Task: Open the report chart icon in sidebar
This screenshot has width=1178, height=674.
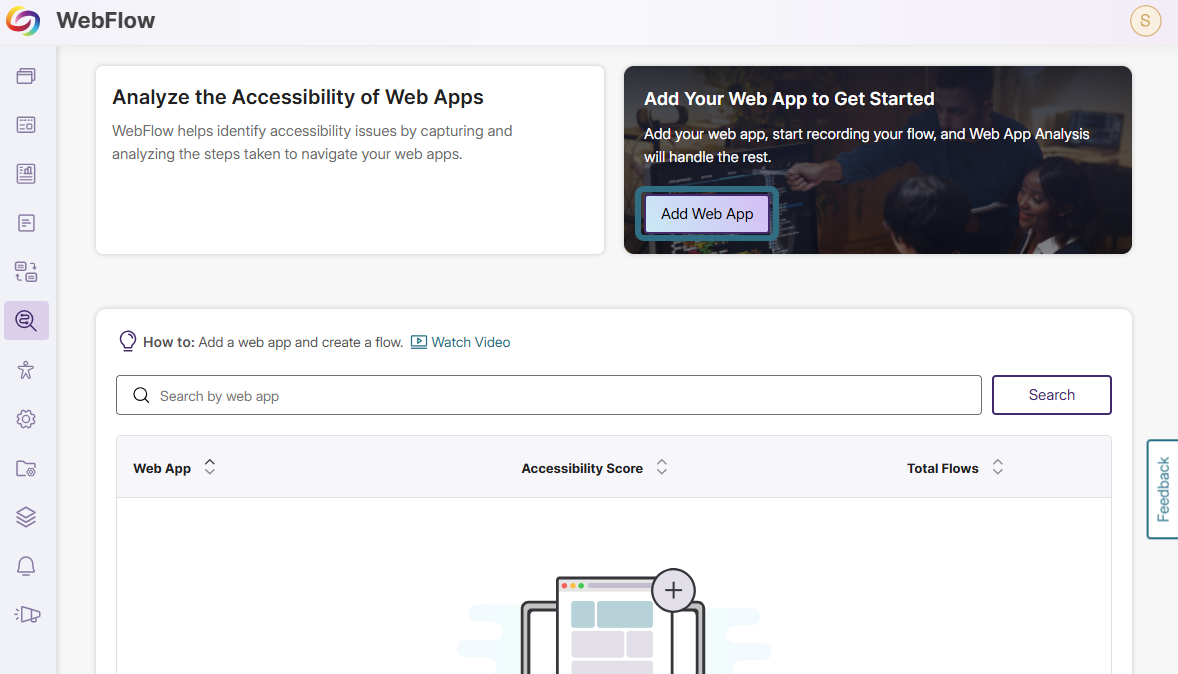Action: [x=26, y=174]
